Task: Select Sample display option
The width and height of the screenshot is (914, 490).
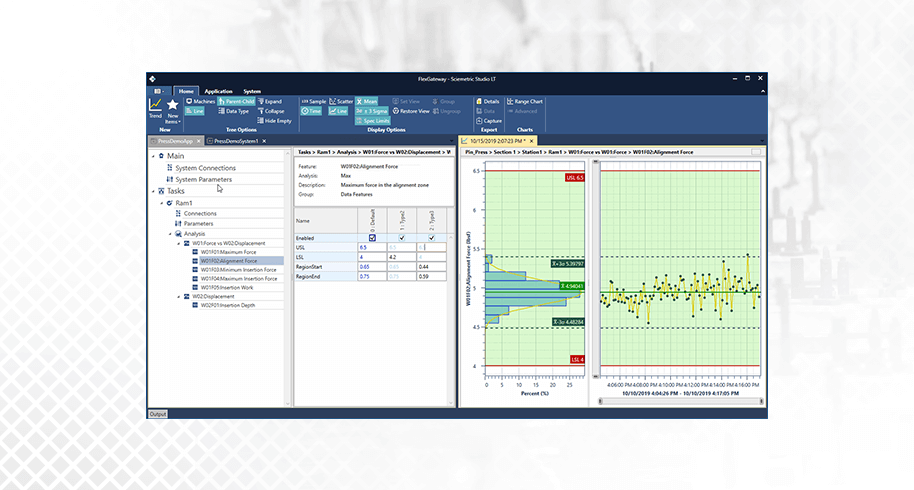Action: [x=314, y=101]
